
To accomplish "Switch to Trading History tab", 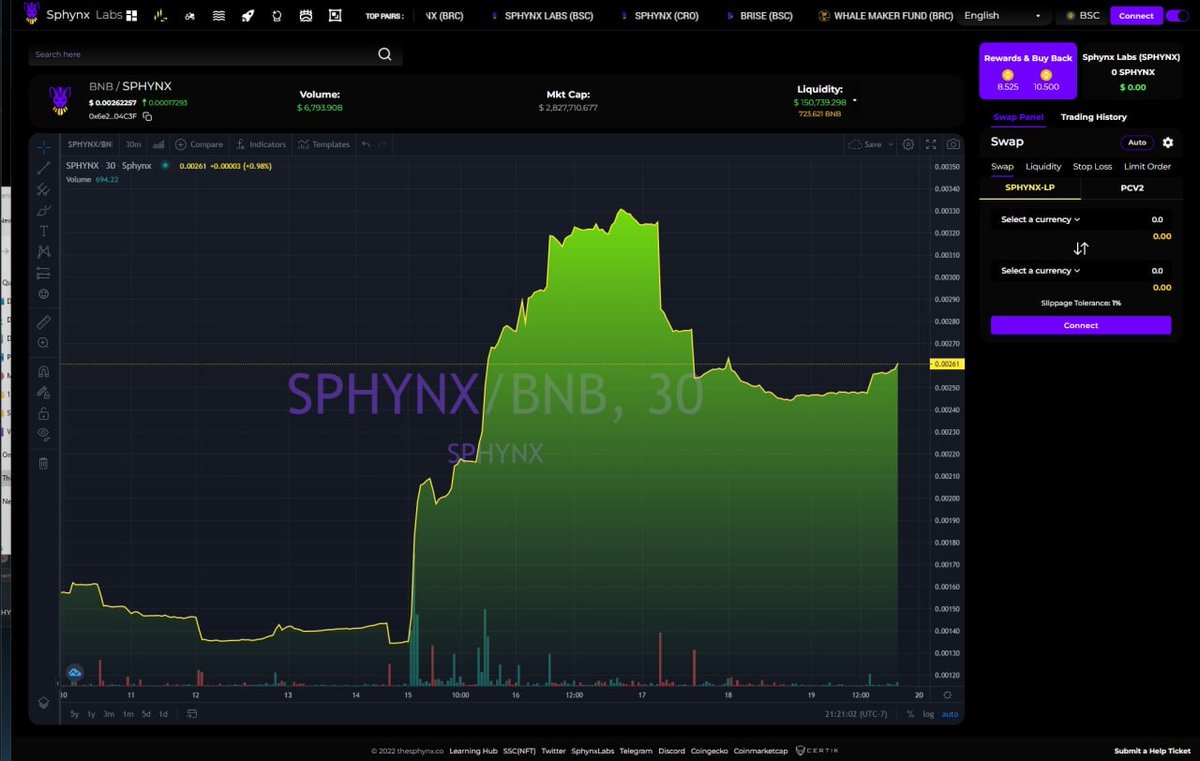I will pos(1093,117).
